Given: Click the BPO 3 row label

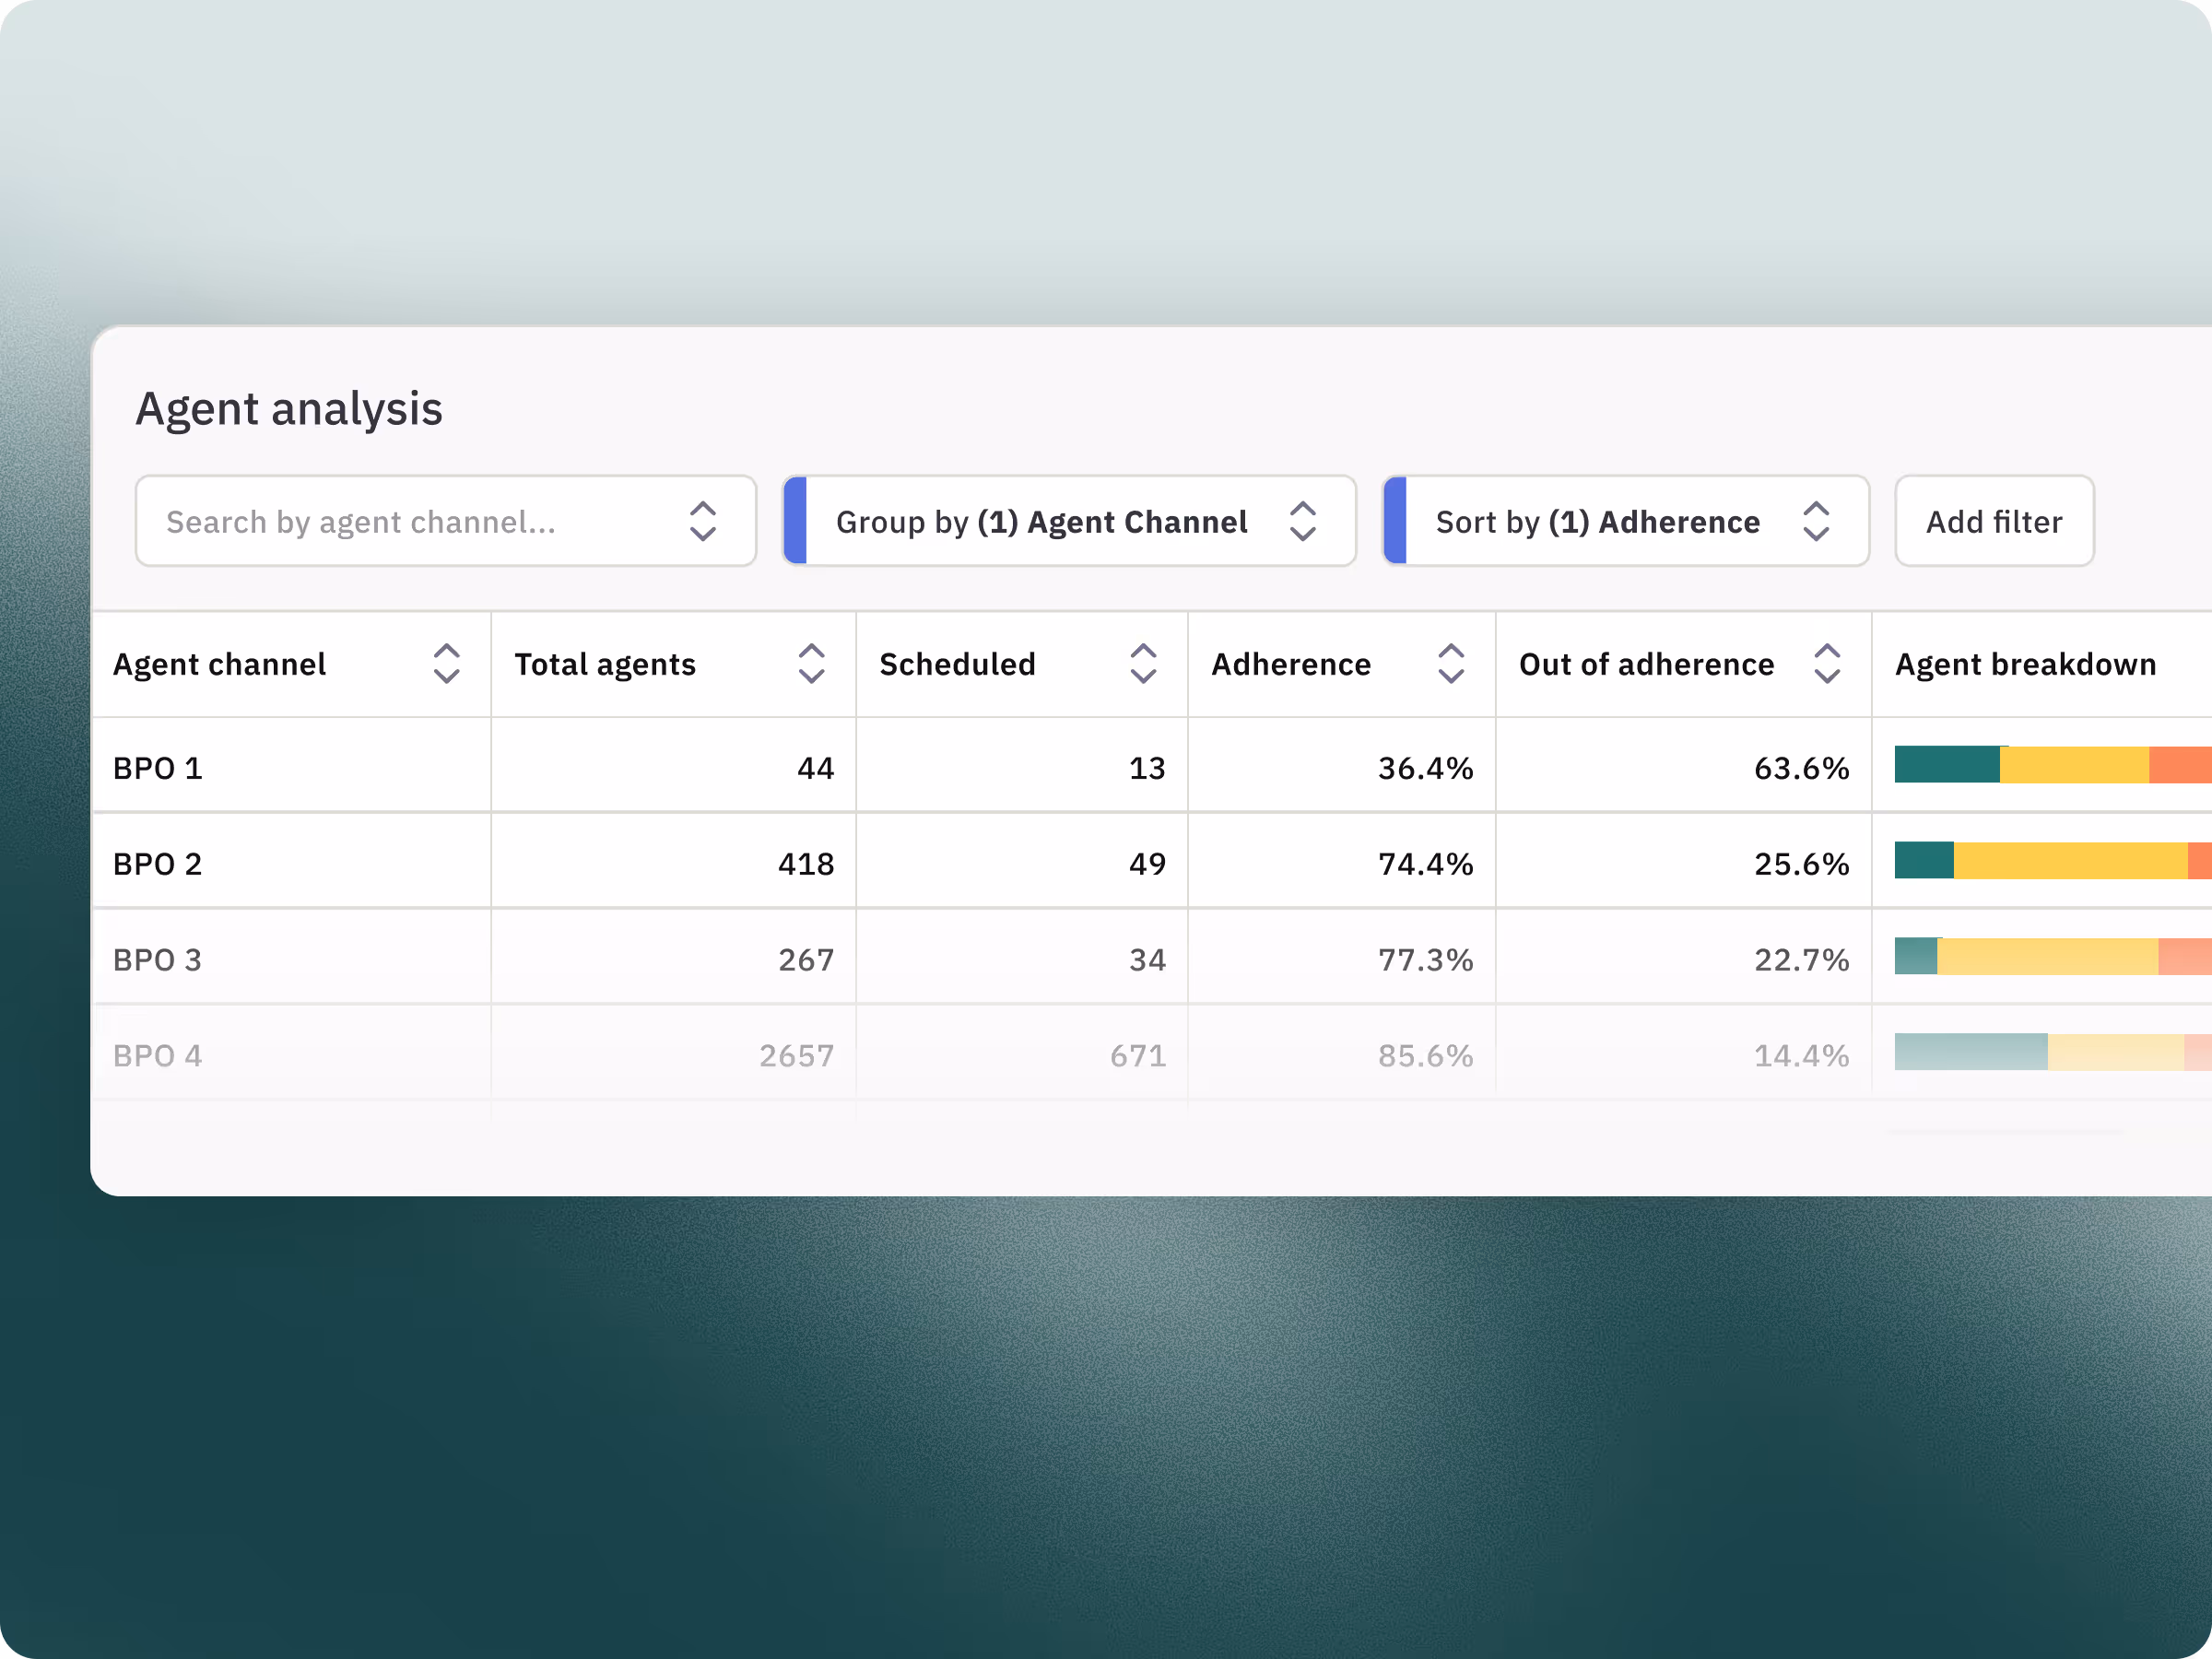Looking at the screenshot, I should (x=157, y=960).
